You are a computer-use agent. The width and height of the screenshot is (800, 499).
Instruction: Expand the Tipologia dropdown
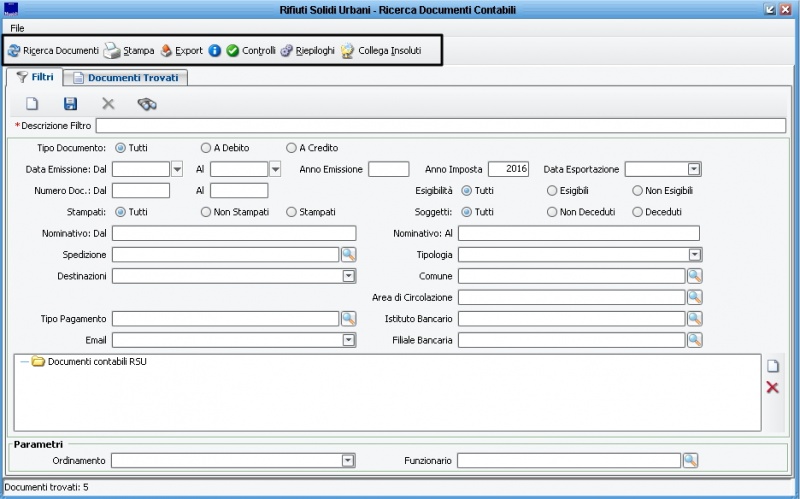coord(694,255)
